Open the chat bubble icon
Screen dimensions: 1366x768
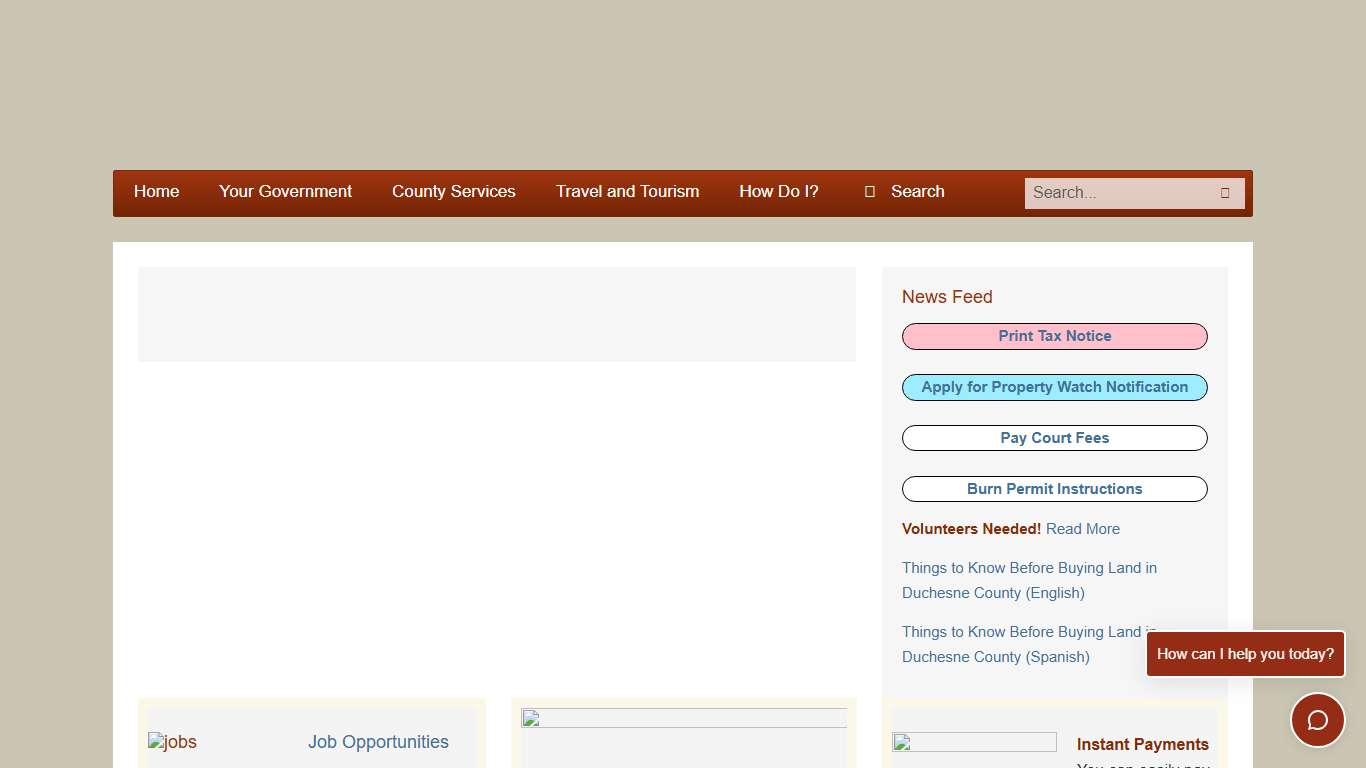click(1317, 720)
